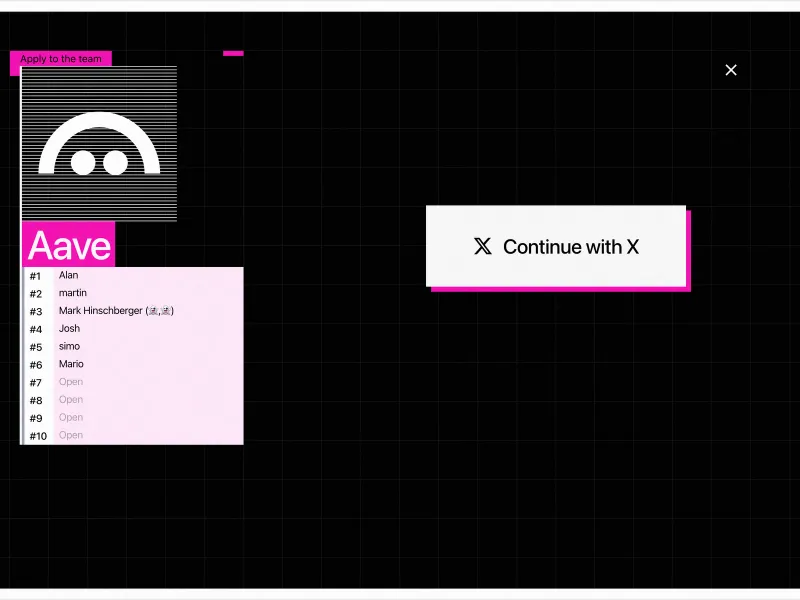Select team member Josh
The width and height of the screenshot is (800, 600).
click(69, 329)
